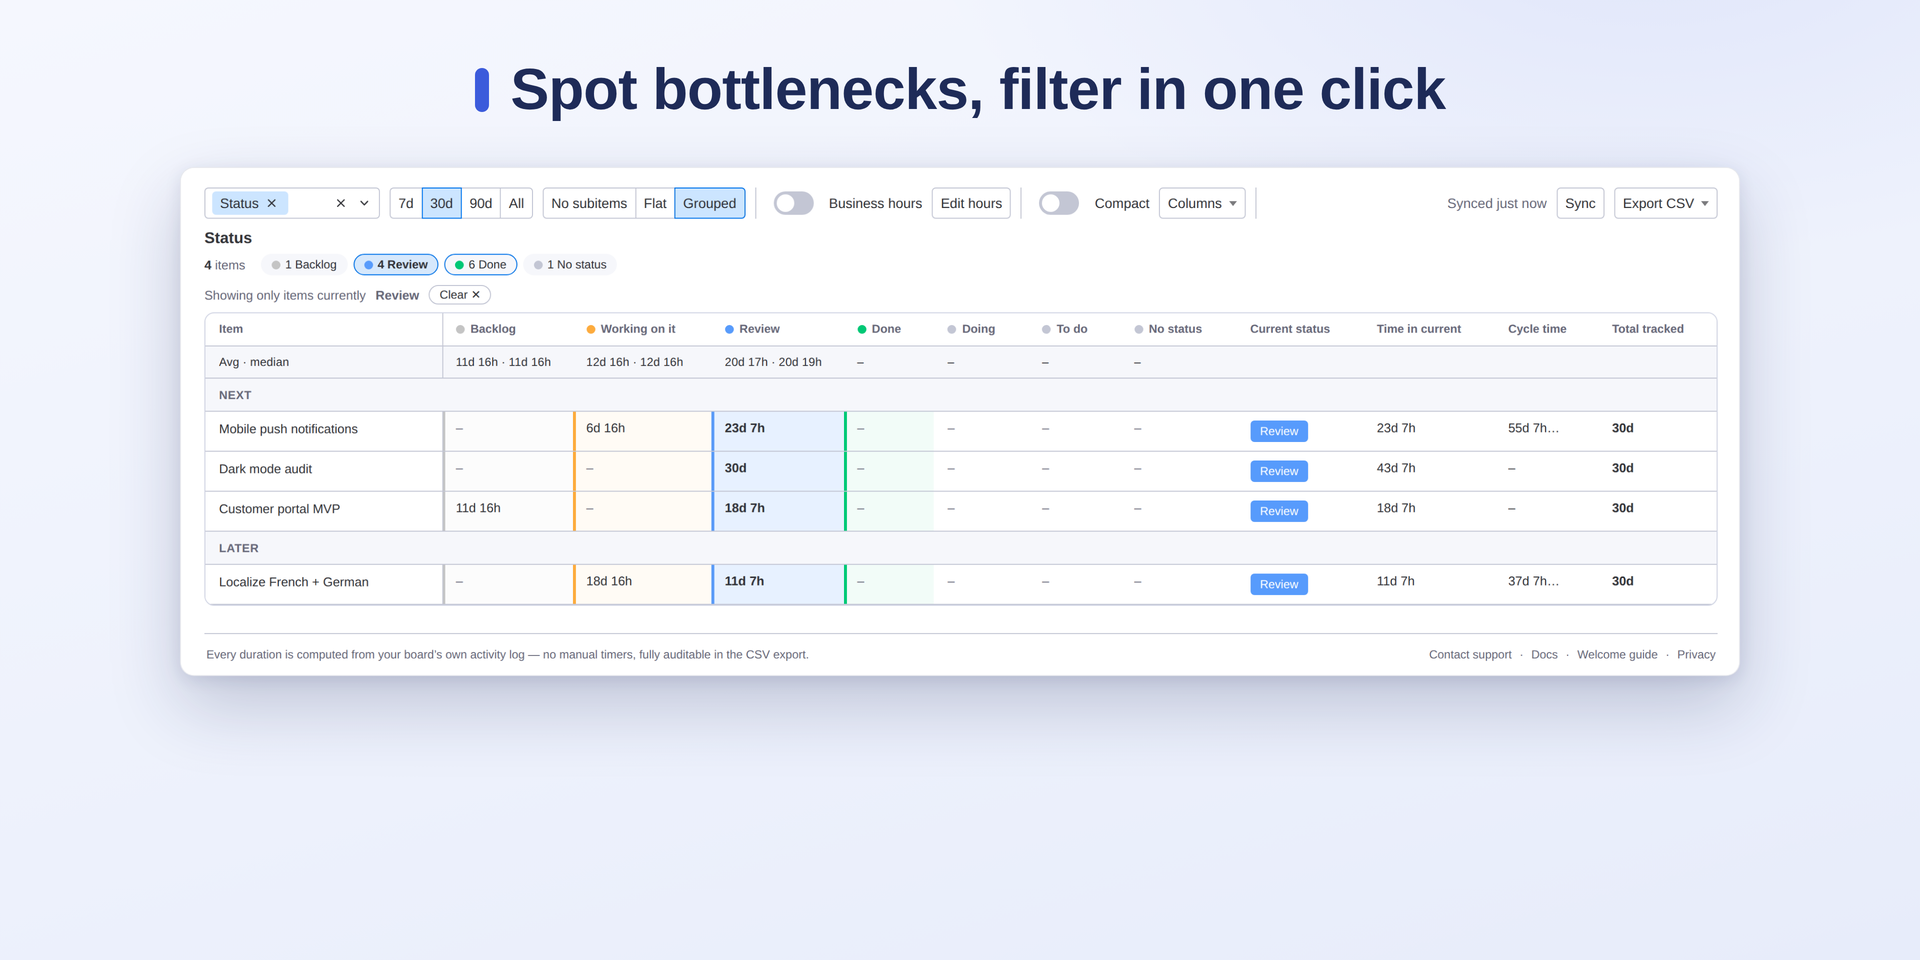Click the Mobile push notifications item
The height and width of the screenshot is (960, 1920).
[288, 429]
